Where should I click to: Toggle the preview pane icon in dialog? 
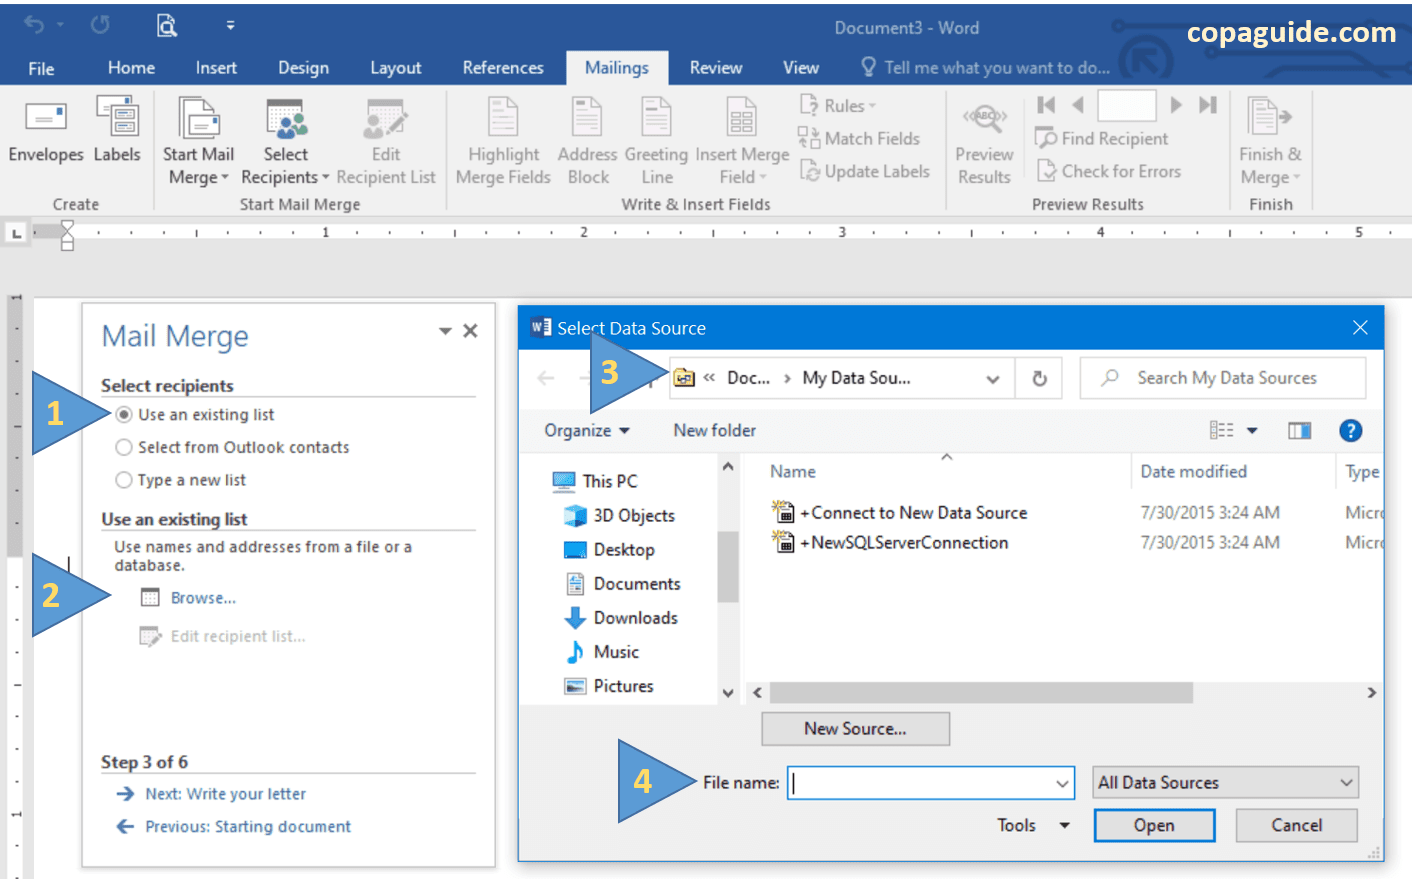1299,430
